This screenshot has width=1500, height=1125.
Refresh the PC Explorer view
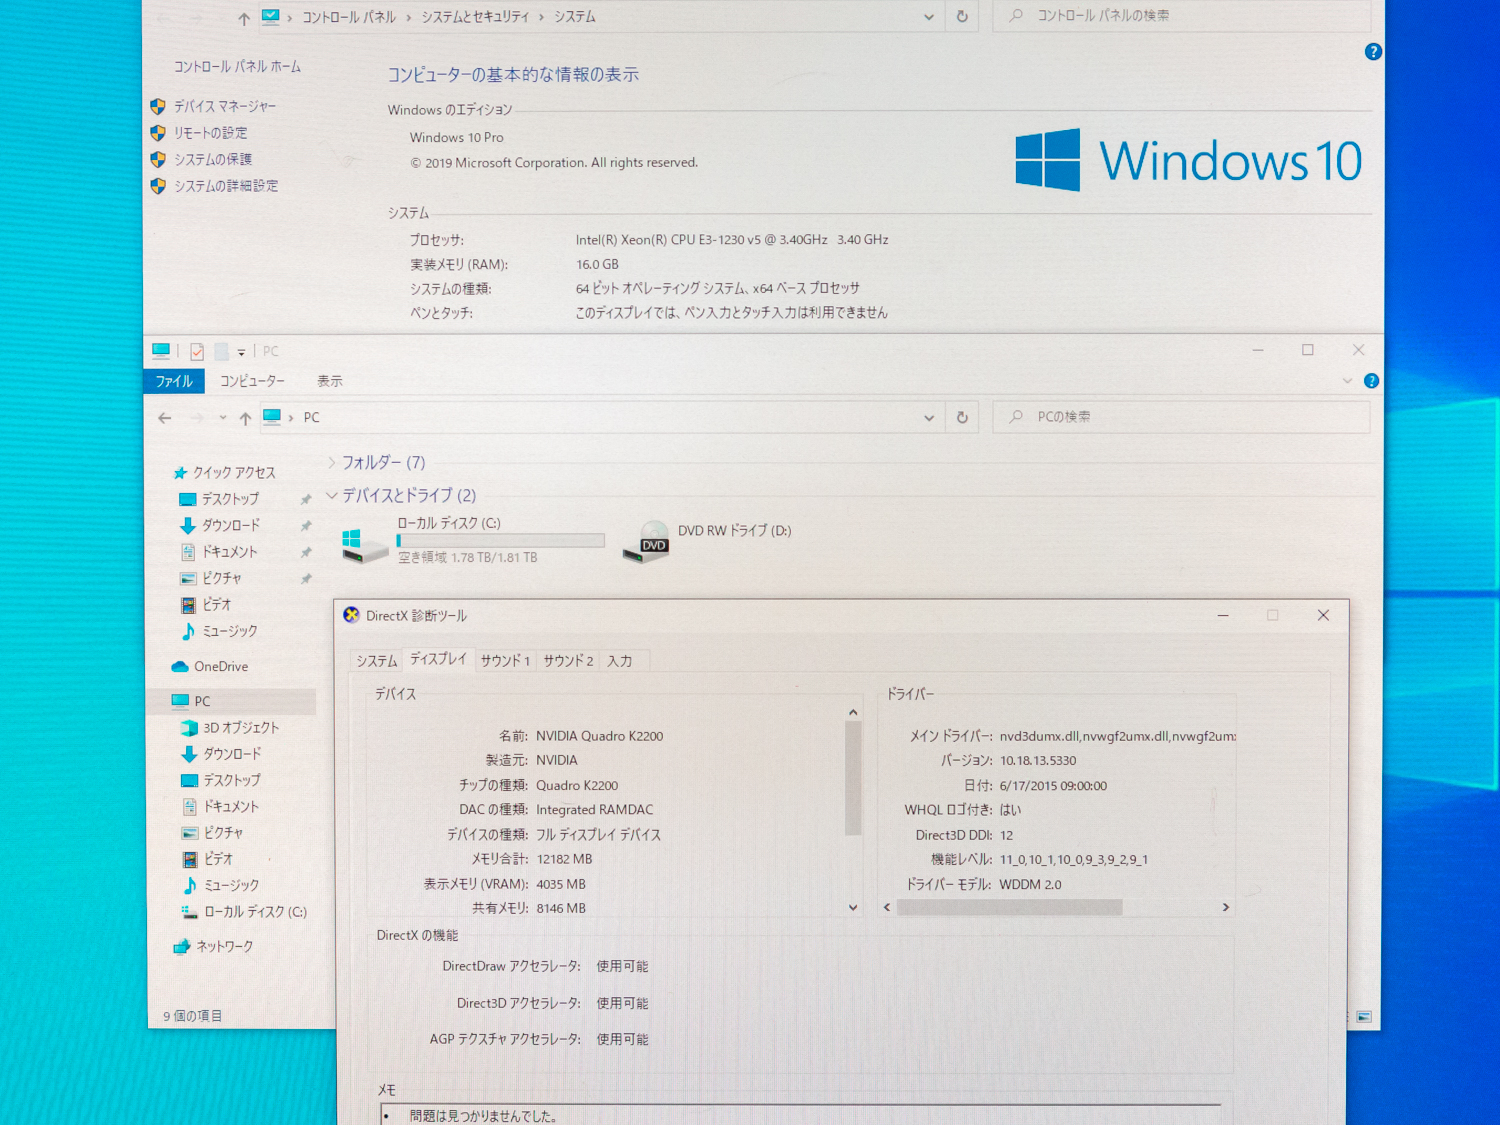(x=962, y=418)
